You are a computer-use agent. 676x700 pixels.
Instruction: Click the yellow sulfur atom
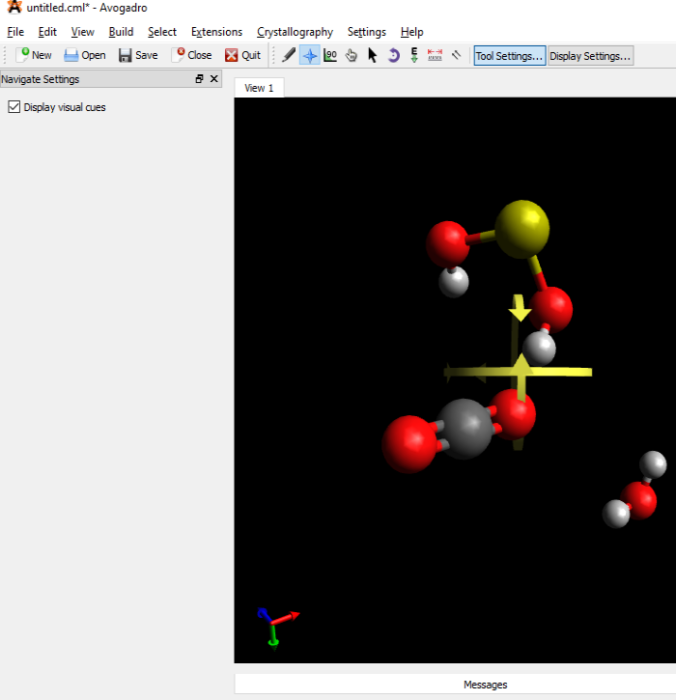pos(522,227)
